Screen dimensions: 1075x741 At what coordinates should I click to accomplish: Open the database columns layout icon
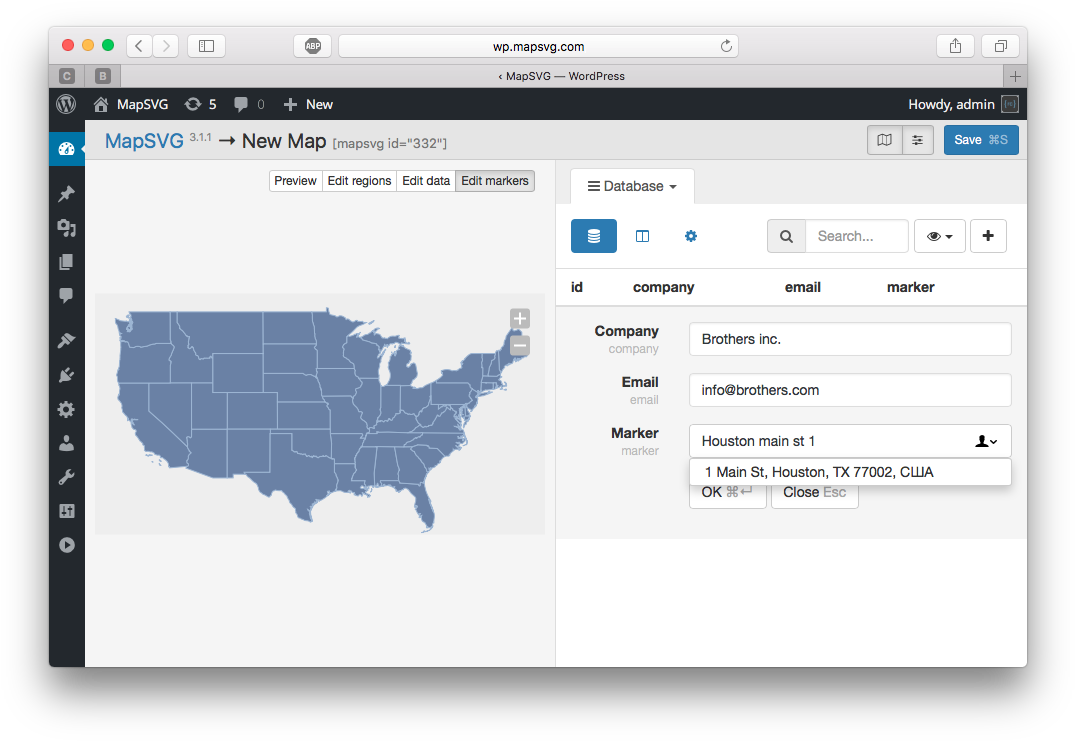[642, 236]
